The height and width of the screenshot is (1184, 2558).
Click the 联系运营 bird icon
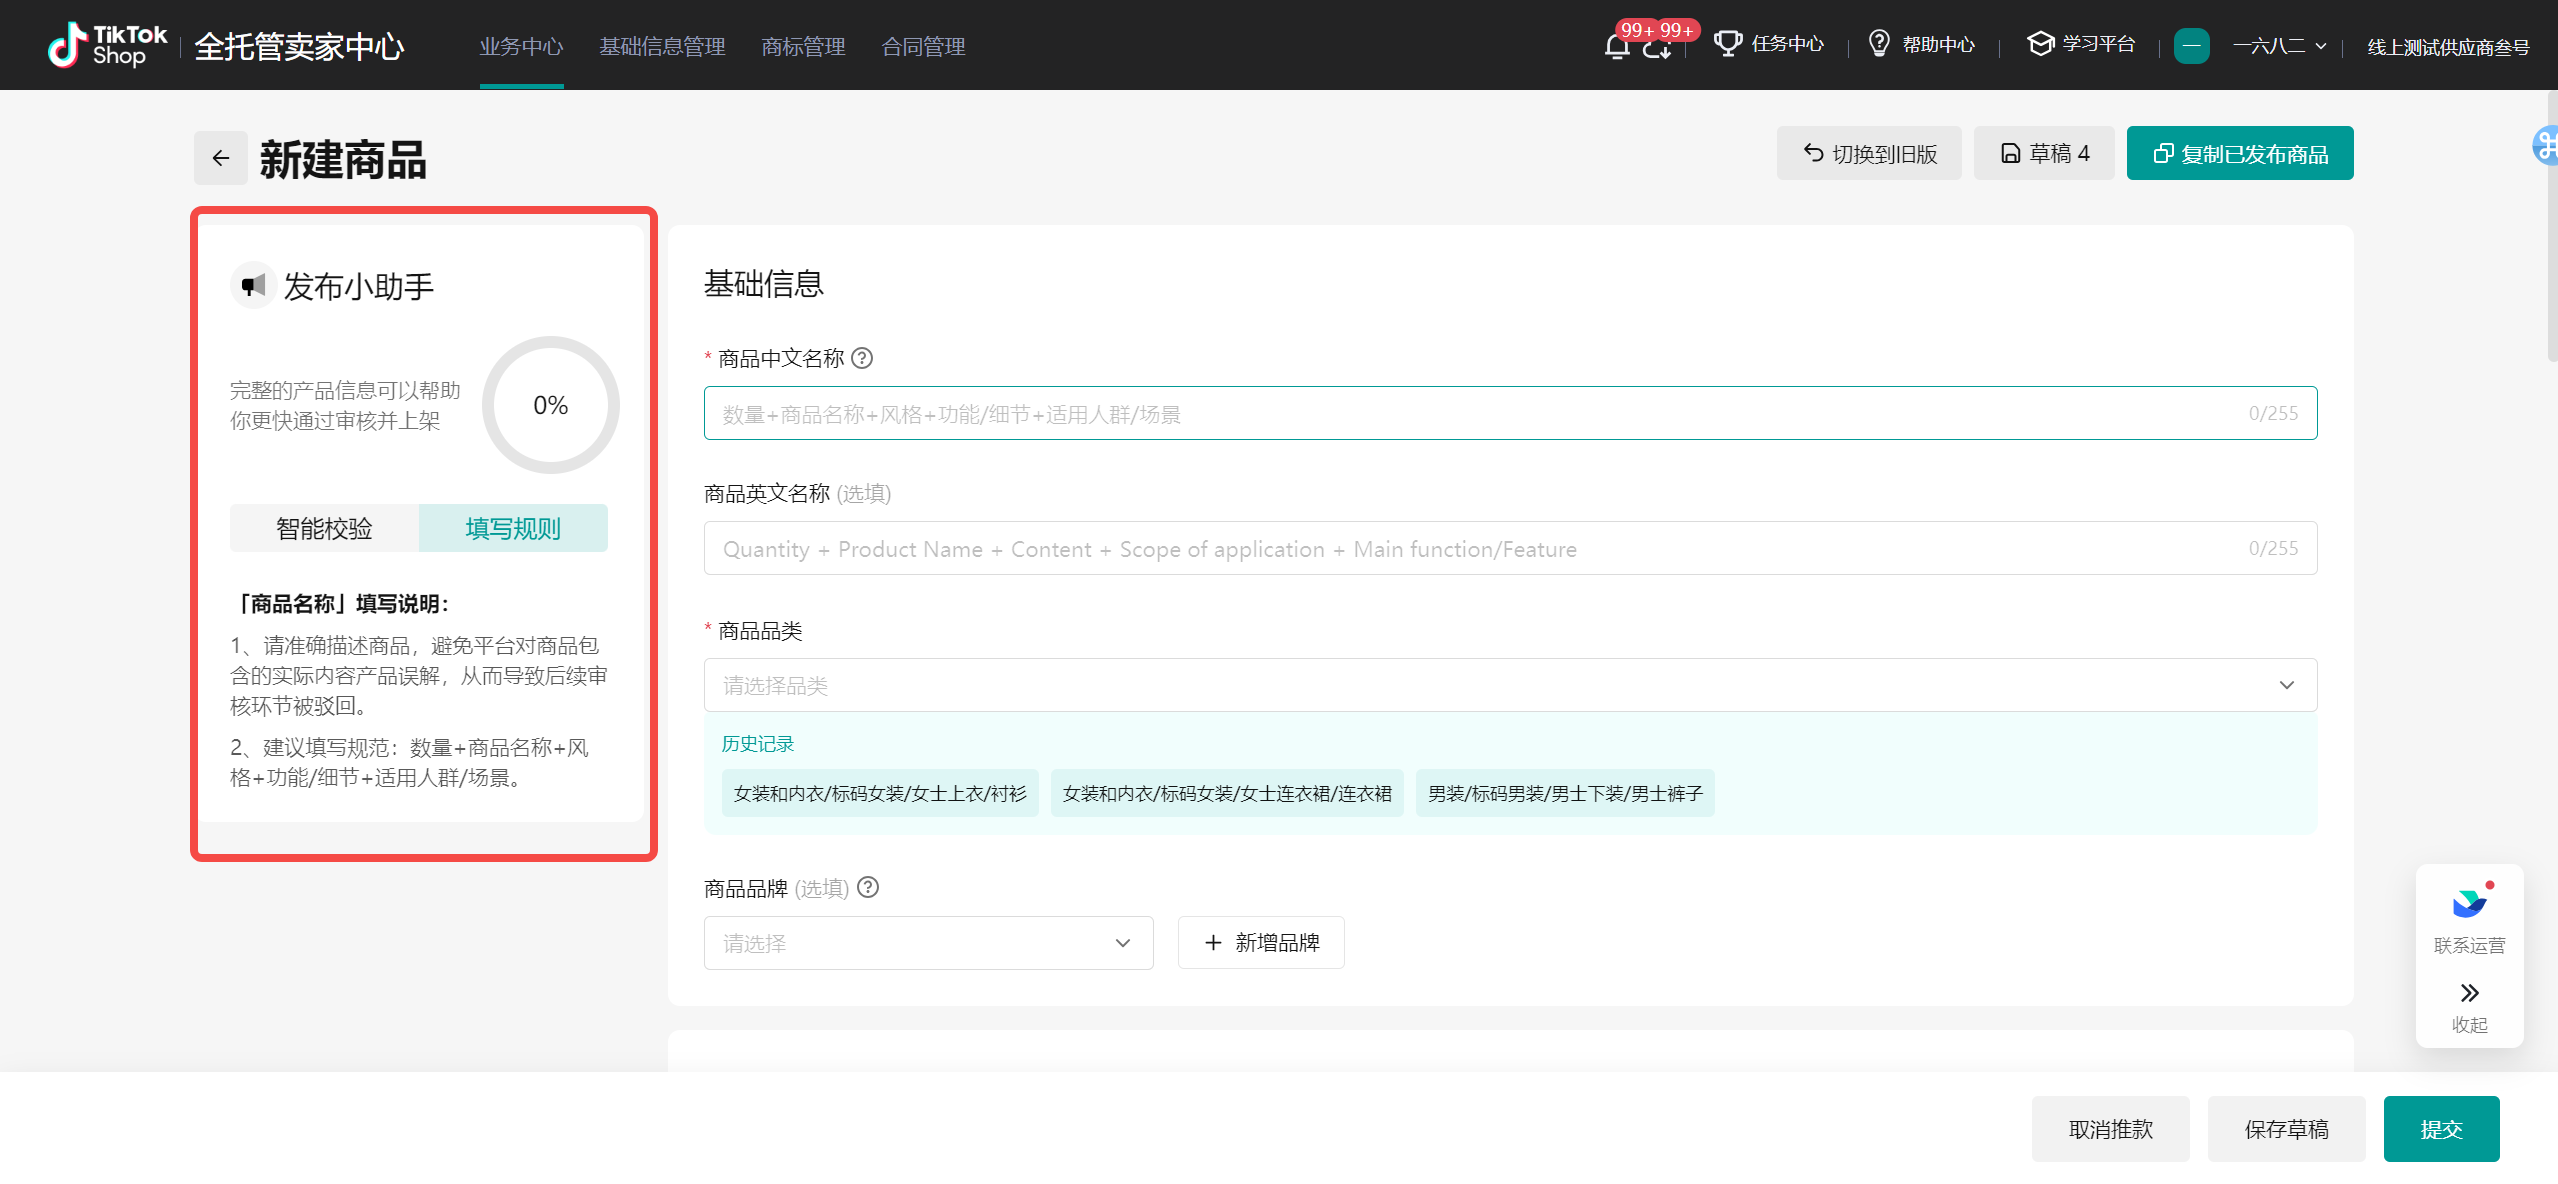(x=2469, y=903)
